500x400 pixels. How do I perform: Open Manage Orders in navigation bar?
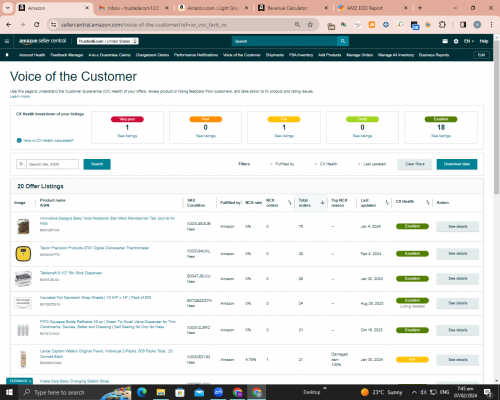pyautogui.click(x=359, y=55)
